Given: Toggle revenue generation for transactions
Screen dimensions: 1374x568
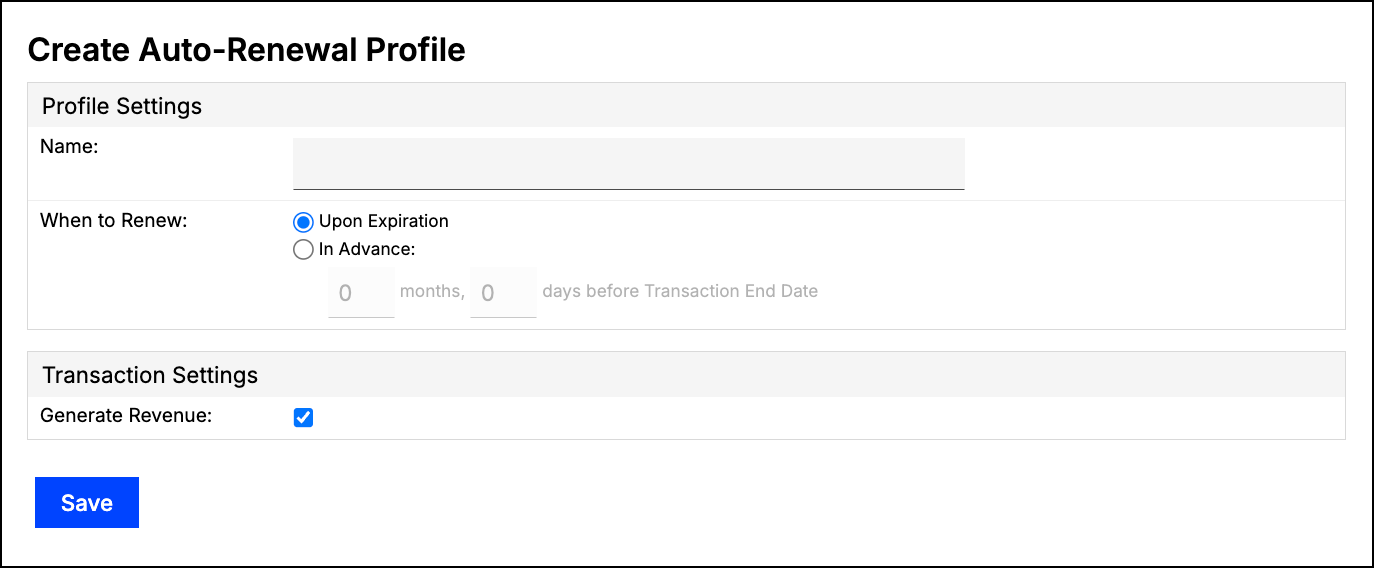Looking at the screenshot, I should coord(303,417).
